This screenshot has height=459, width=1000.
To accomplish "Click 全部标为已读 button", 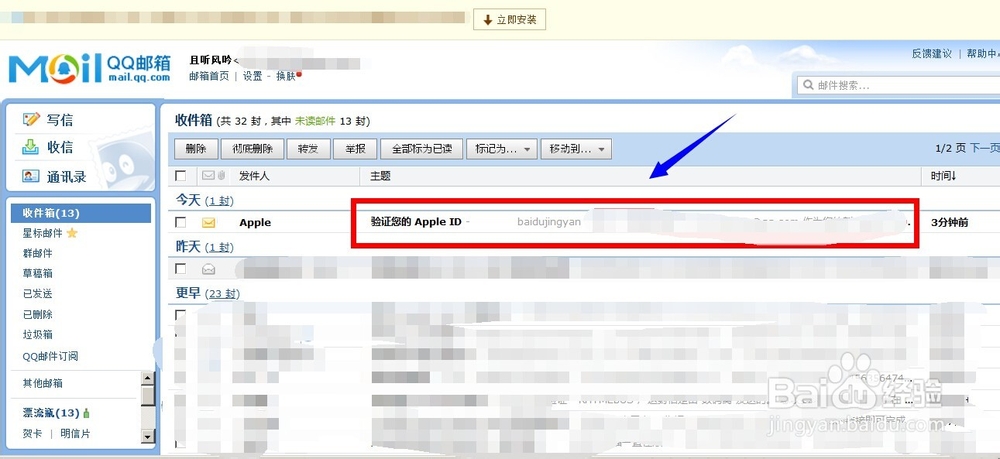I will 422,149.
